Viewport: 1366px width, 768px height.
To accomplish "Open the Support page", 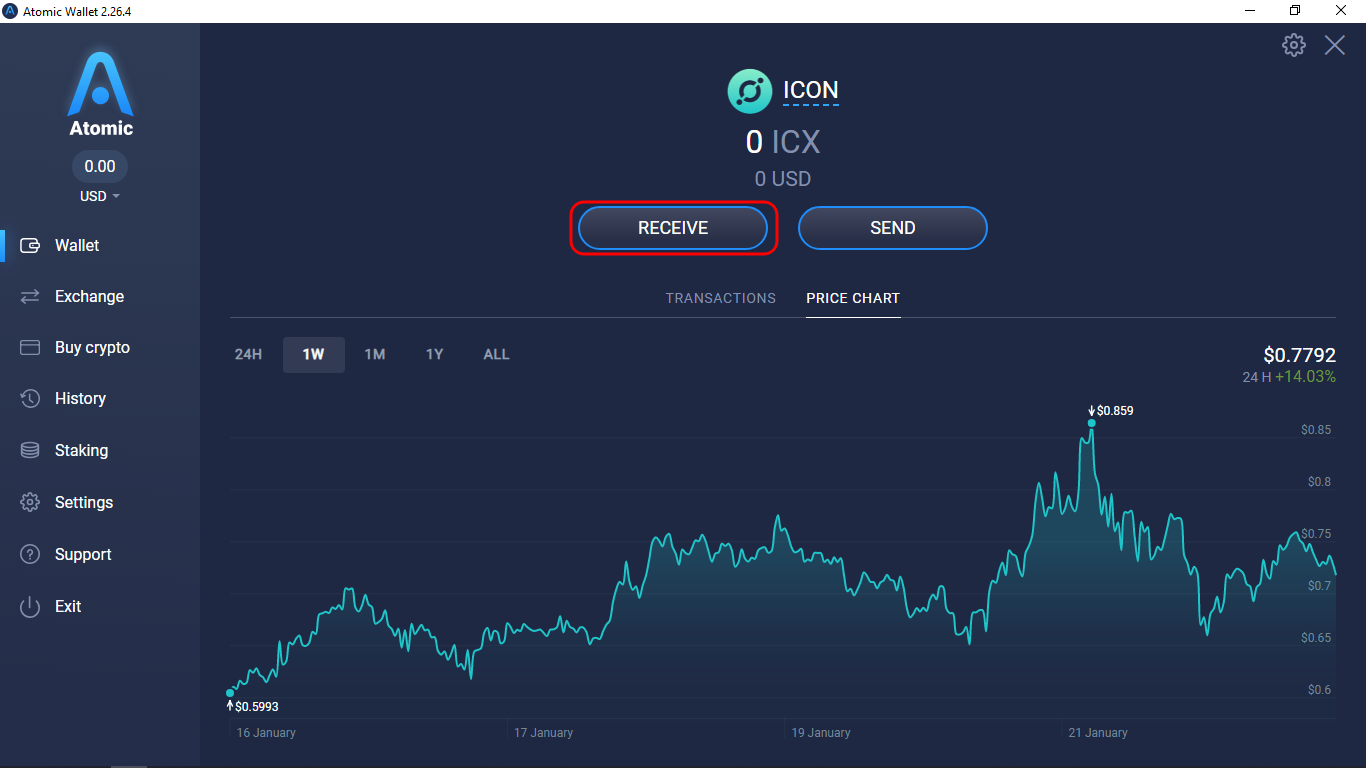I will (x=83, y=554).
